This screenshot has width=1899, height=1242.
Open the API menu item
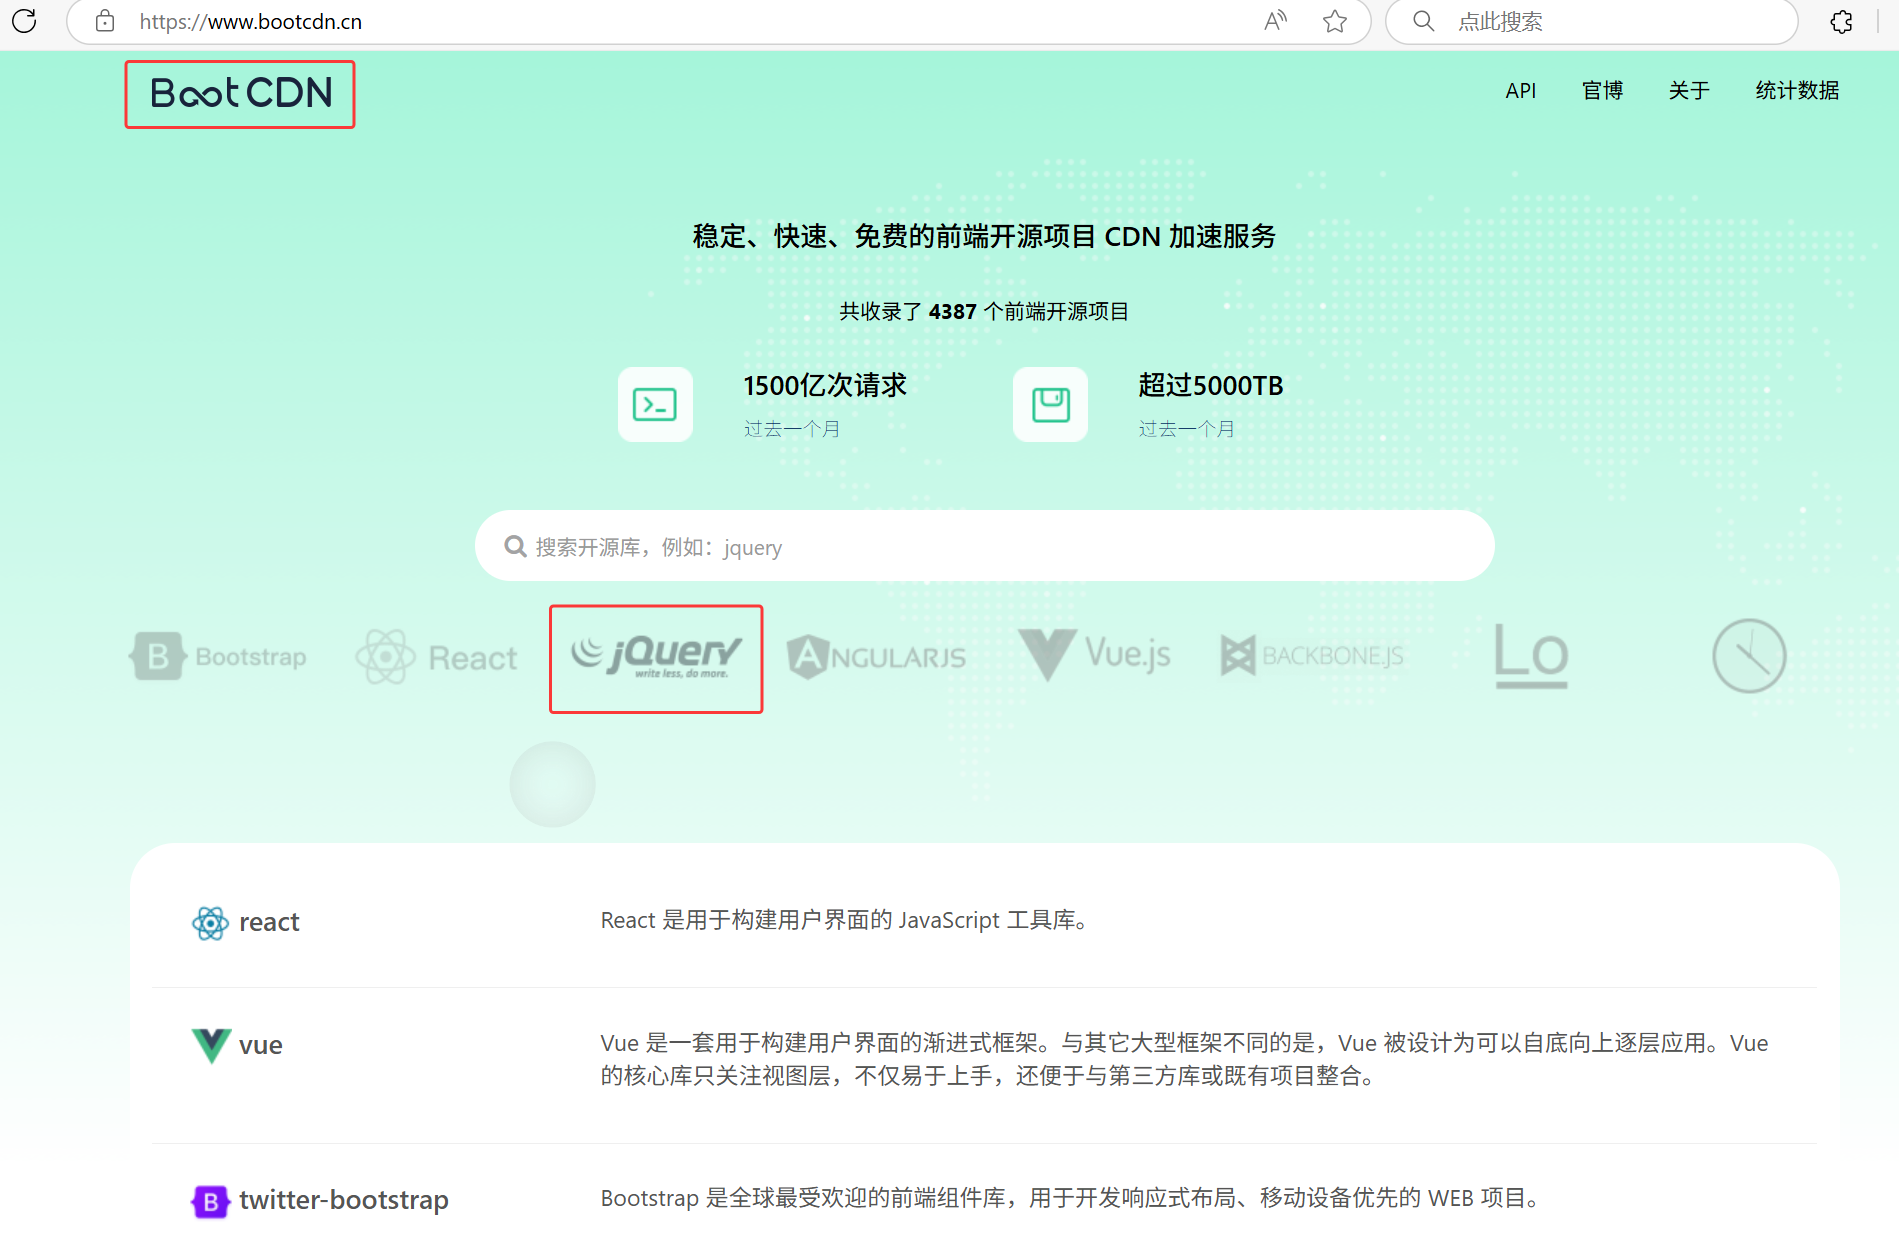(1520, 90)
